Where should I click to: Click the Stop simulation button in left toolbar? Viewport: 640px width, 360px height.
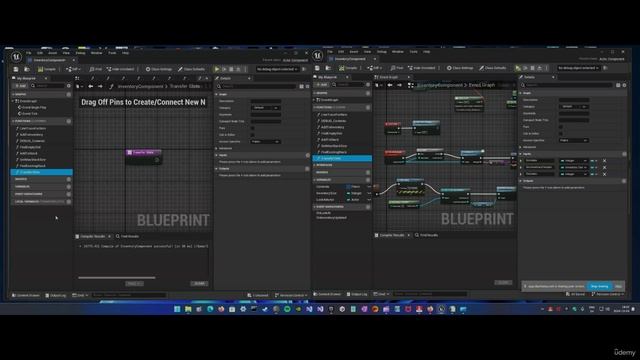click(231, 69)
